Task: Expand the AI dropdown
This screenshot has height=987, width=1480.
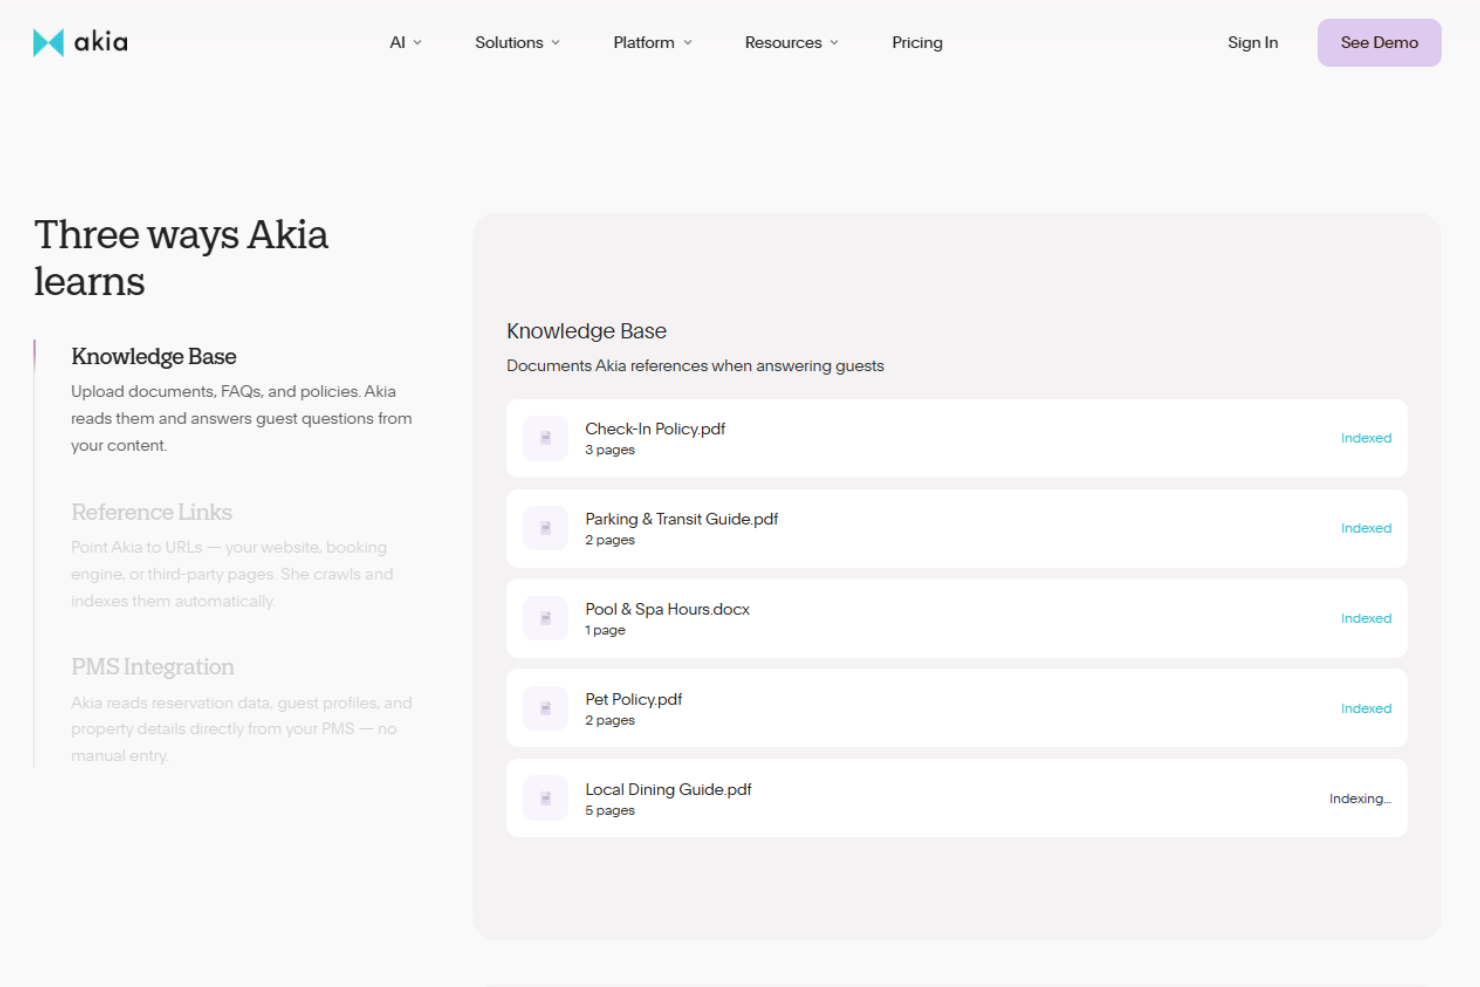Action: pos(405,42)
